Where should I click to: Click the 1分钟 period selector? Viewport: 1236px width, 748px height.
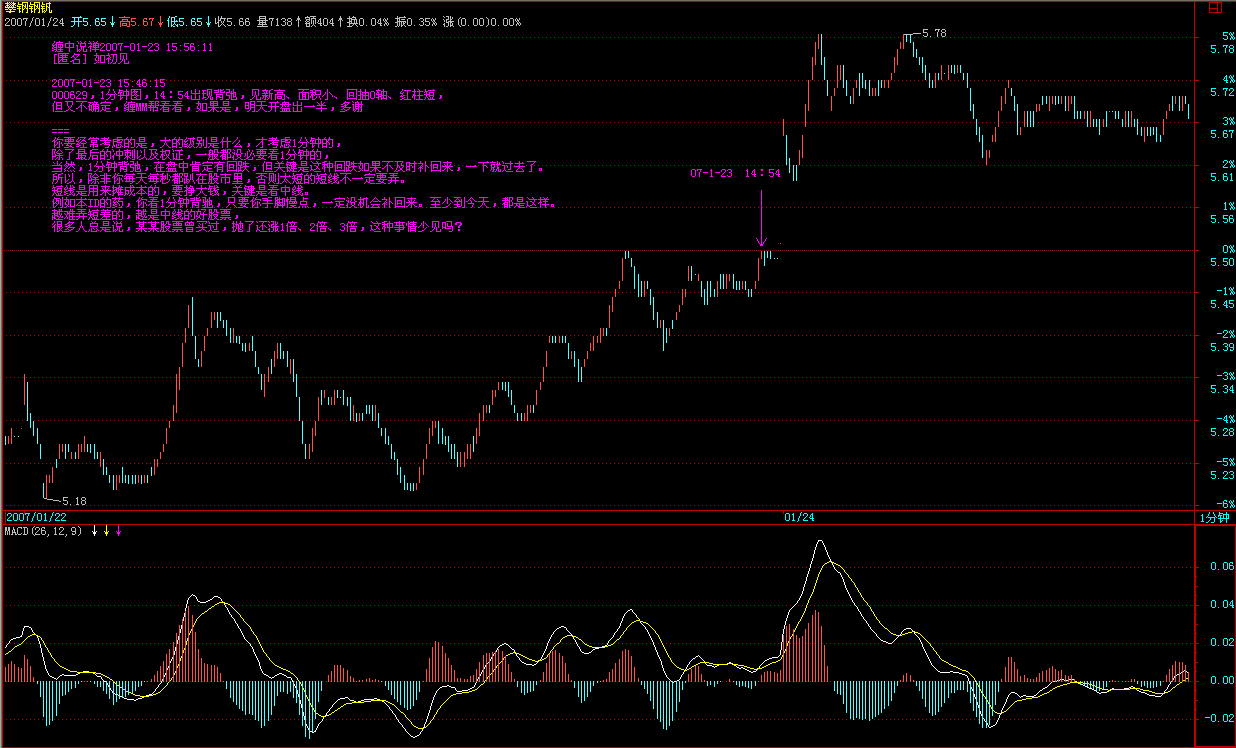click(x=1215, y=517)
